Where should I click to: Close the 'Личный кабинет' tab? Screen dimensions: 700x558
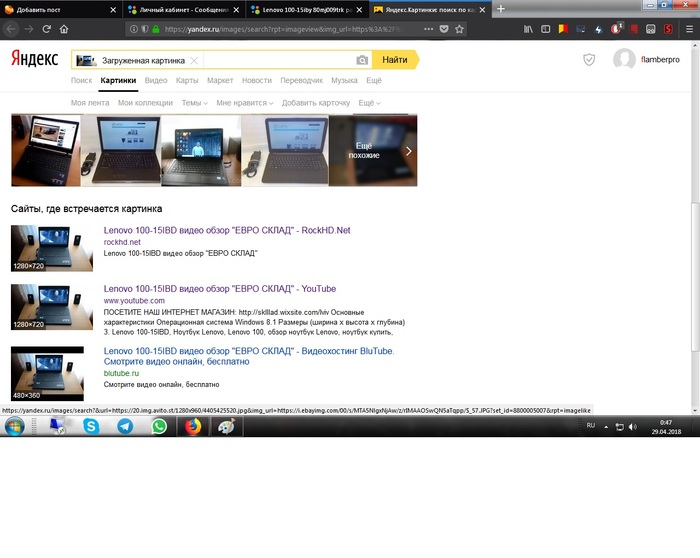click(x=236, y=10)
